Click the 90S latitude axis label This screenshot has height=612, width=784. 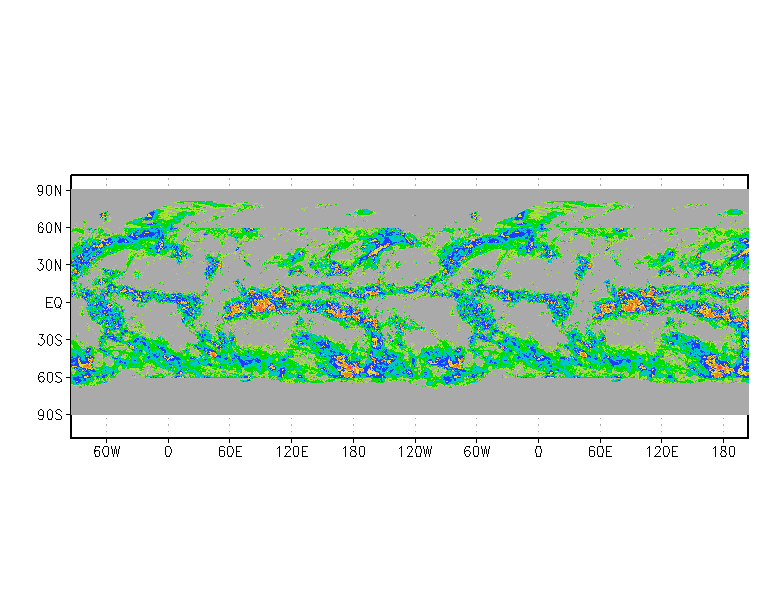(52, 415)
